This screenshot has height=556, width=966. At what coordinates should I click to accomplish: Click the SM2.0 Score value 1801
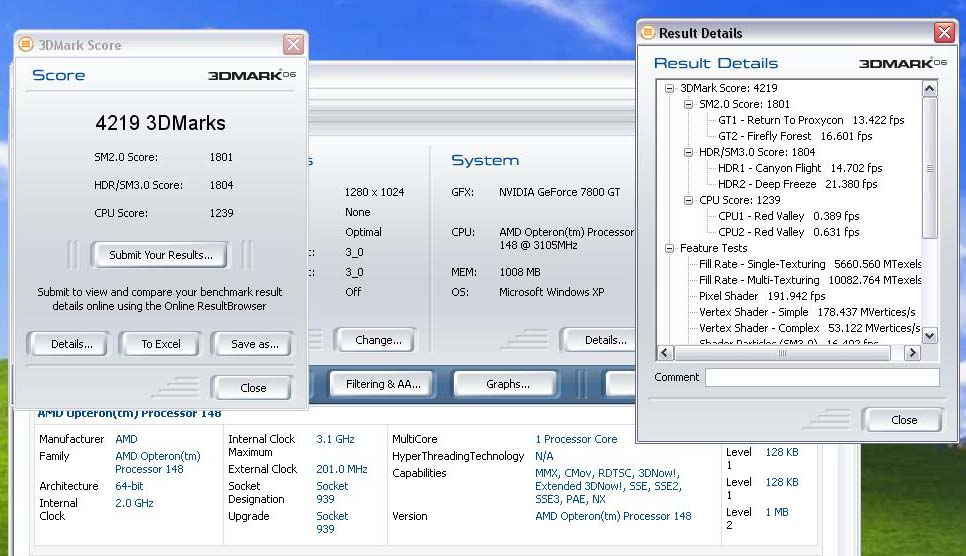click(x=221, y=157)
